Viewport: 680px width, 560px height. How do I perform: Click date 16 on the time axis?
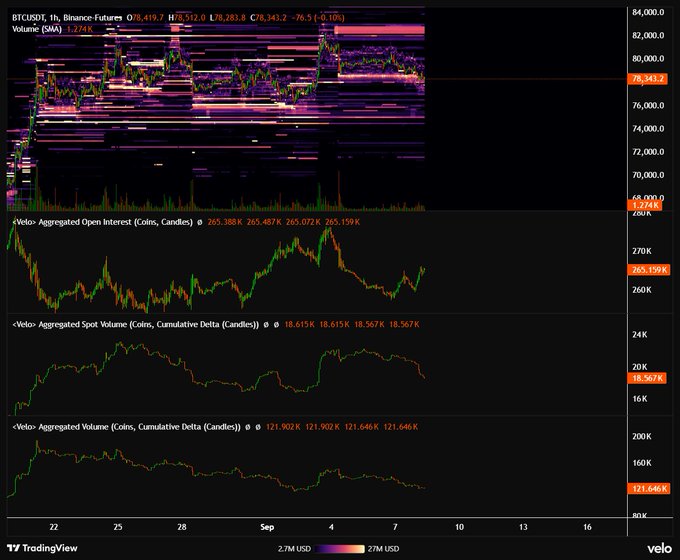(587, 527)
